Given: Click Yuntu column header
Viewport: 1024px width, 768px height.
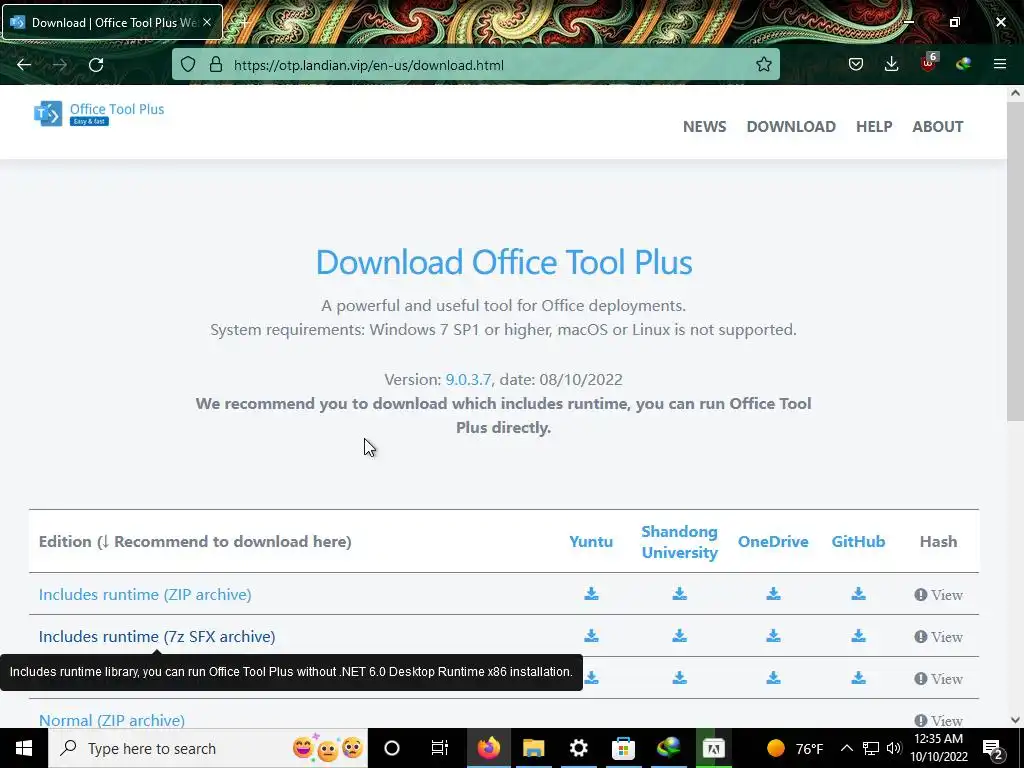Looking at the screenshot, I should point(591,541).
